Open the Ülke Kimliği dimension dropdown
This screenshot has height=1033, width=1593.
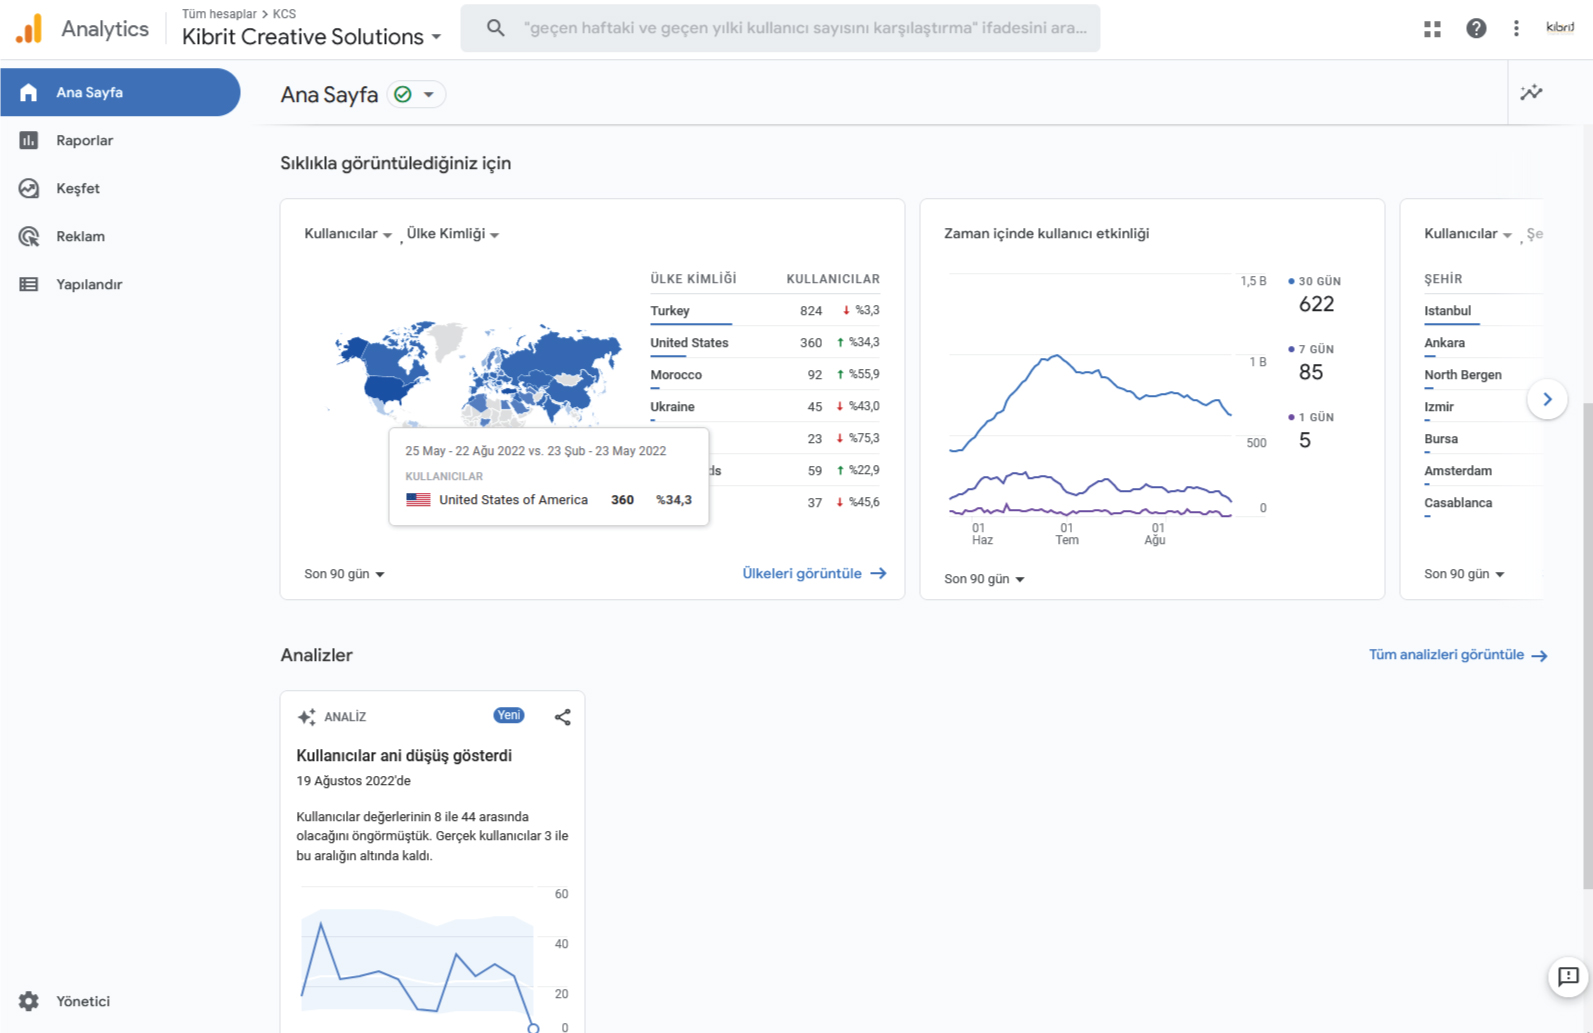click(x=453, y=233)
